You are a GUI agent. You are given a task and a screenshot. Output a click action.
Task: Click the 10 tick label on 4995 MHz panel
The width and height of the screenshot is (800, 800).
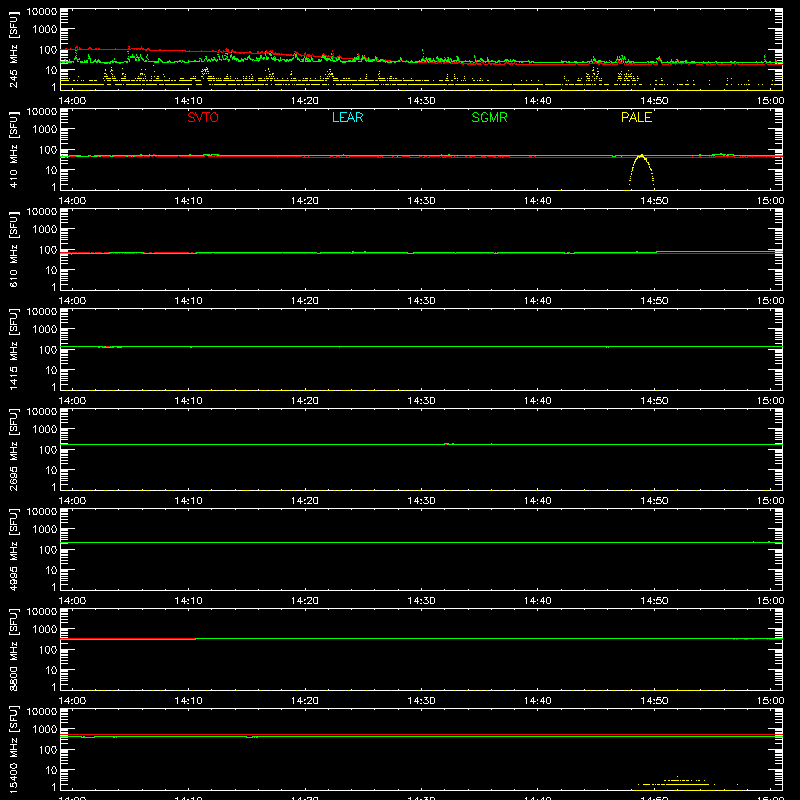[x=51, y=570]
